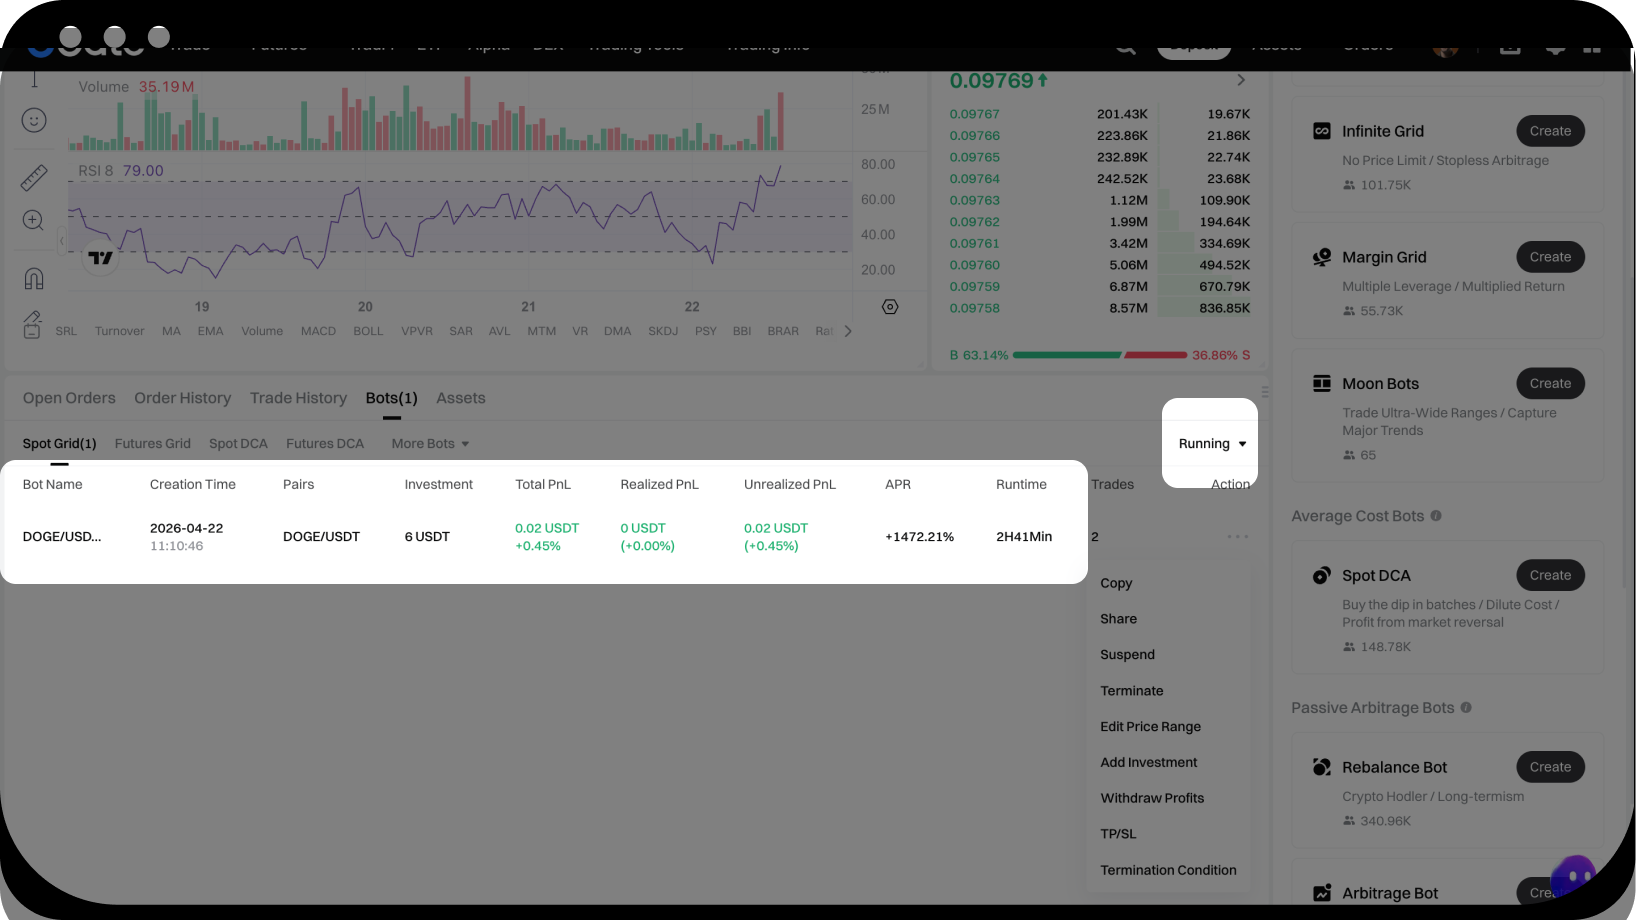Screen dimensions: 1636x920
Task: Choose Terminate from the bot action menu
Action: pyautogui.click(x=1131, y=691)
